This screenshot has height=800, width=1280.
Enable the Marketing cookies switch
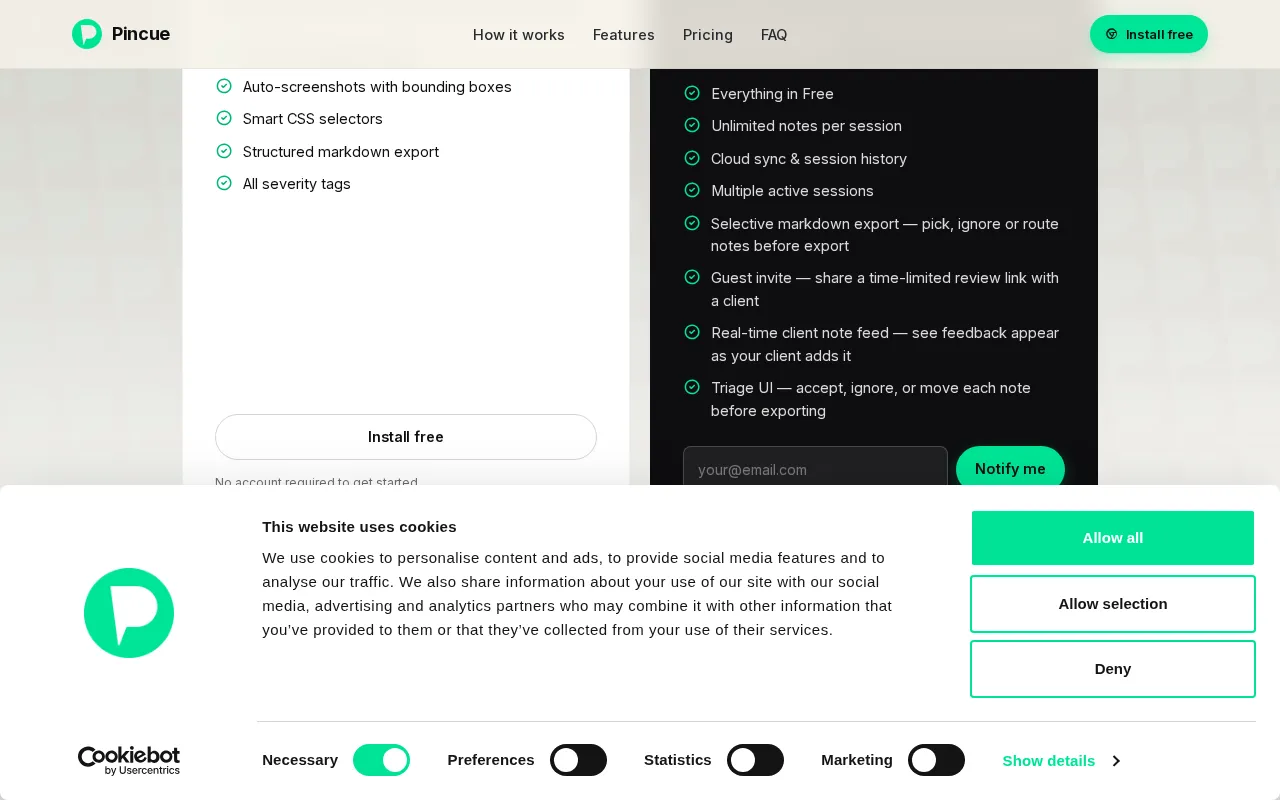[936, 760]
